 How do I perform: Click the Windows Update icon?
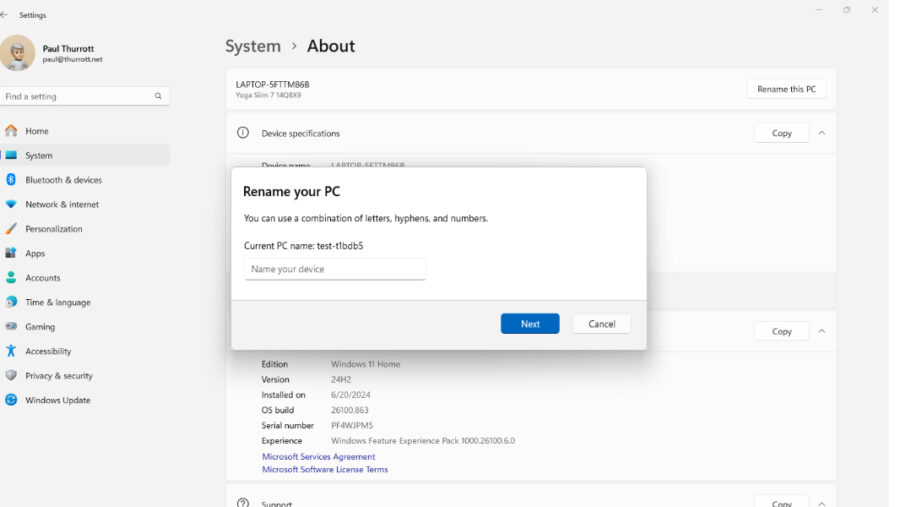(x=11, y=400)
